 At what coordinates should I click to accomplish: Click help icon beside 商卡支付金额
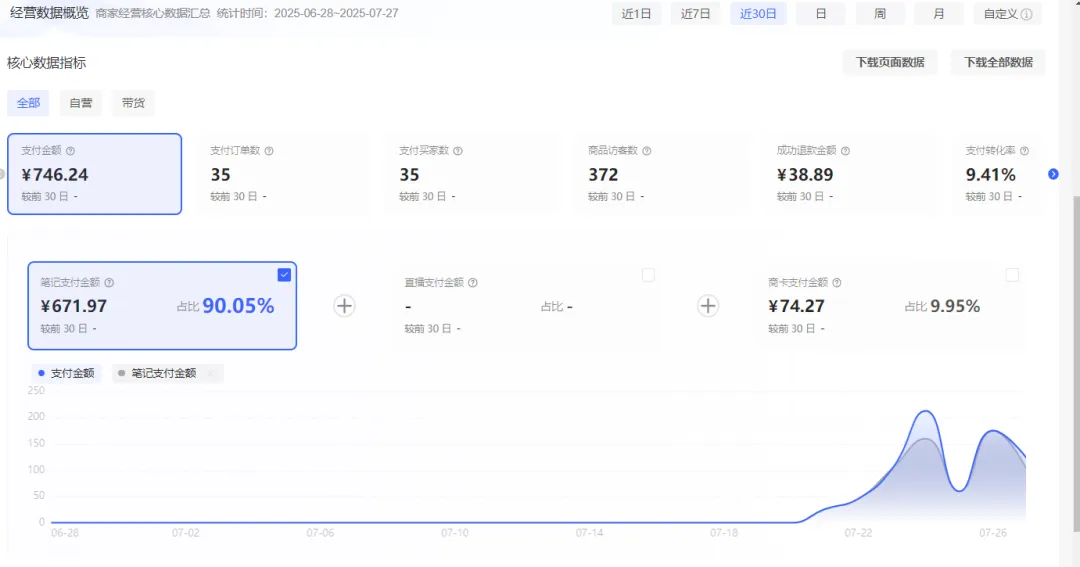tap(837, 282)
